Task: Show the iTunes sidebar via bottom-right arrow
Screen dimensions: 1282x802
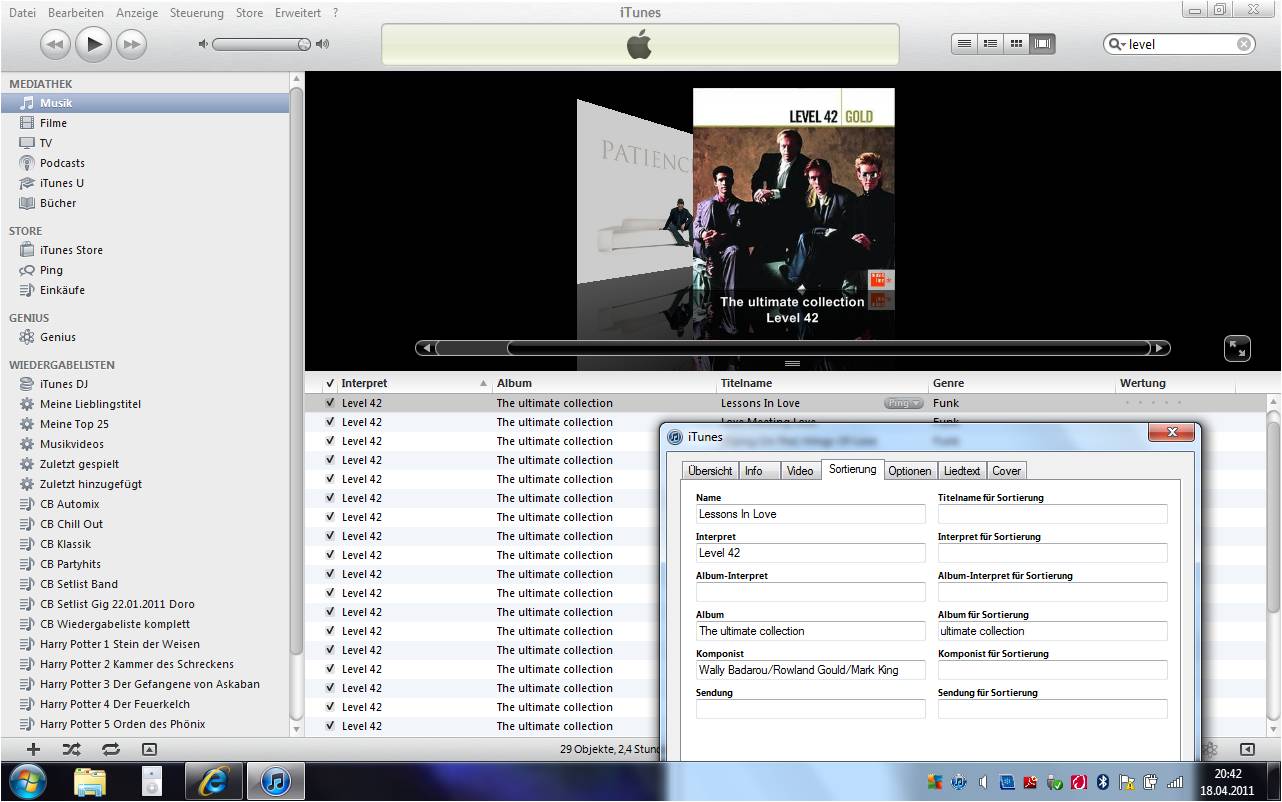Action: pos(1247,749)
